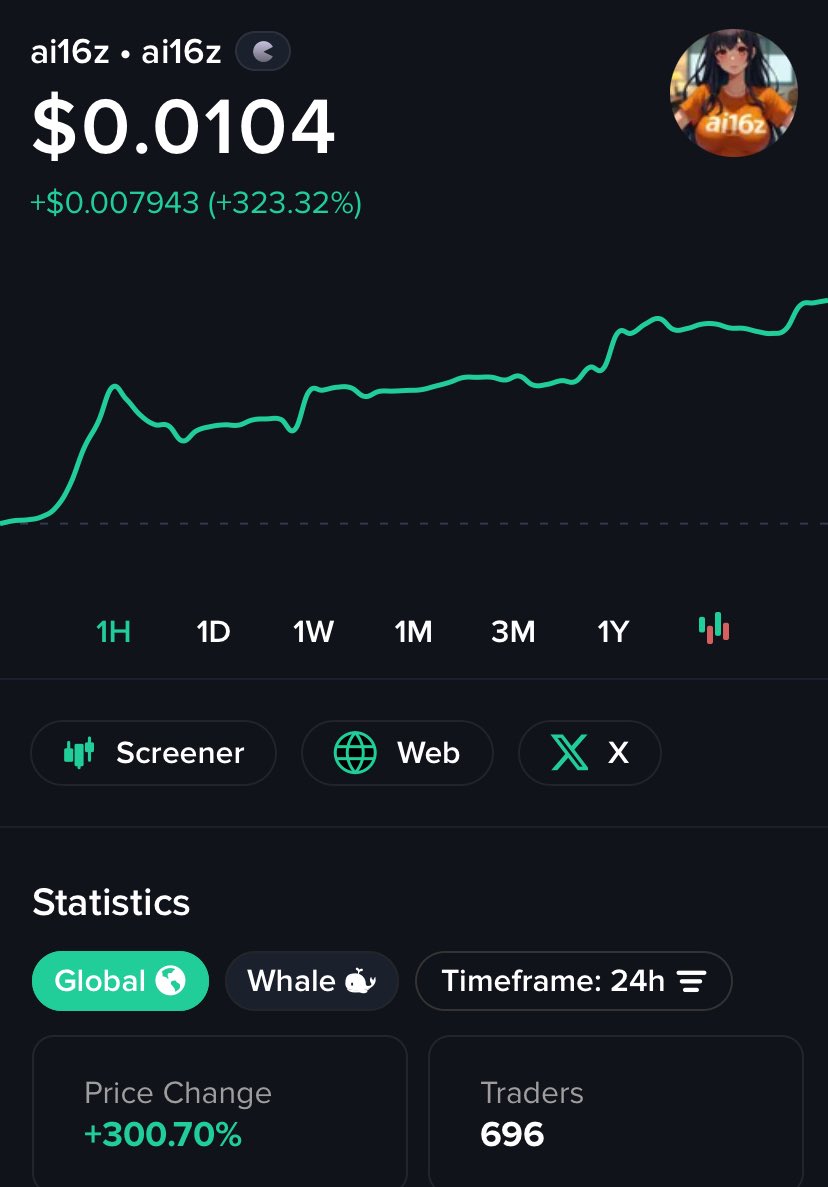This screenshot has height=1187, width=828.
Task: Open the Screener button
Action: coord(154,752)
